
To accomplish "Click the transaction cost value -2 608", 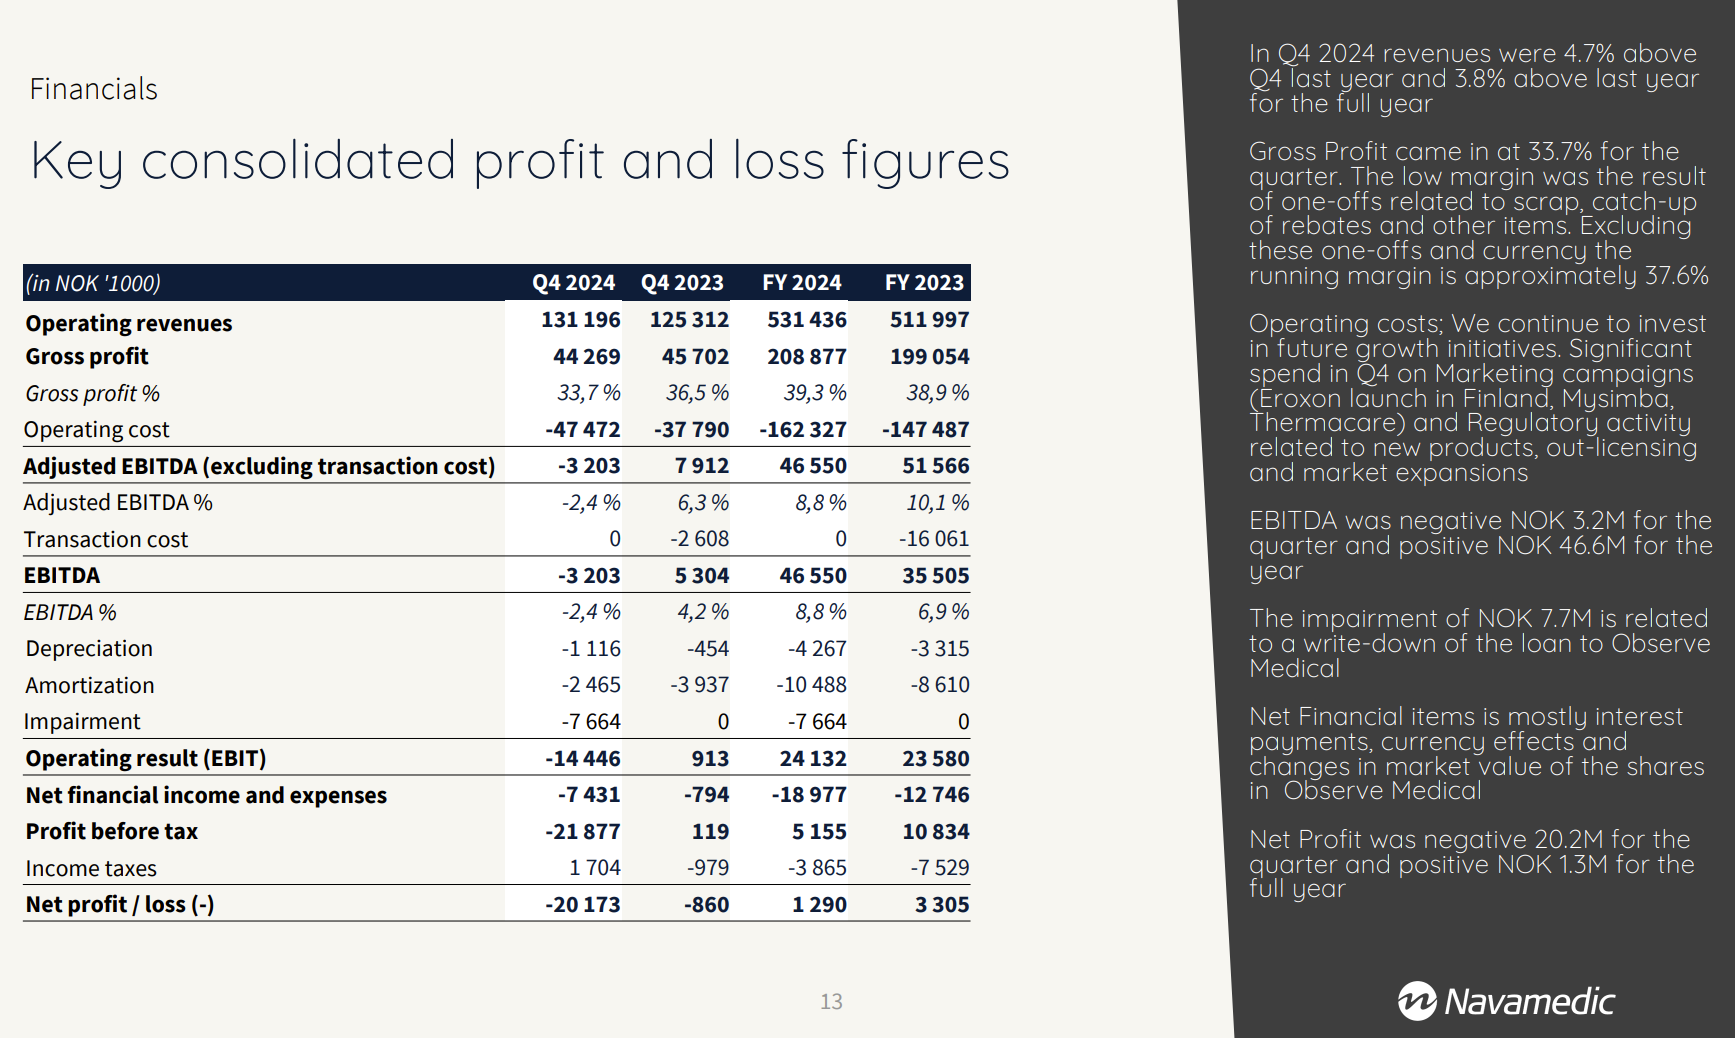I will pos(700,539).
